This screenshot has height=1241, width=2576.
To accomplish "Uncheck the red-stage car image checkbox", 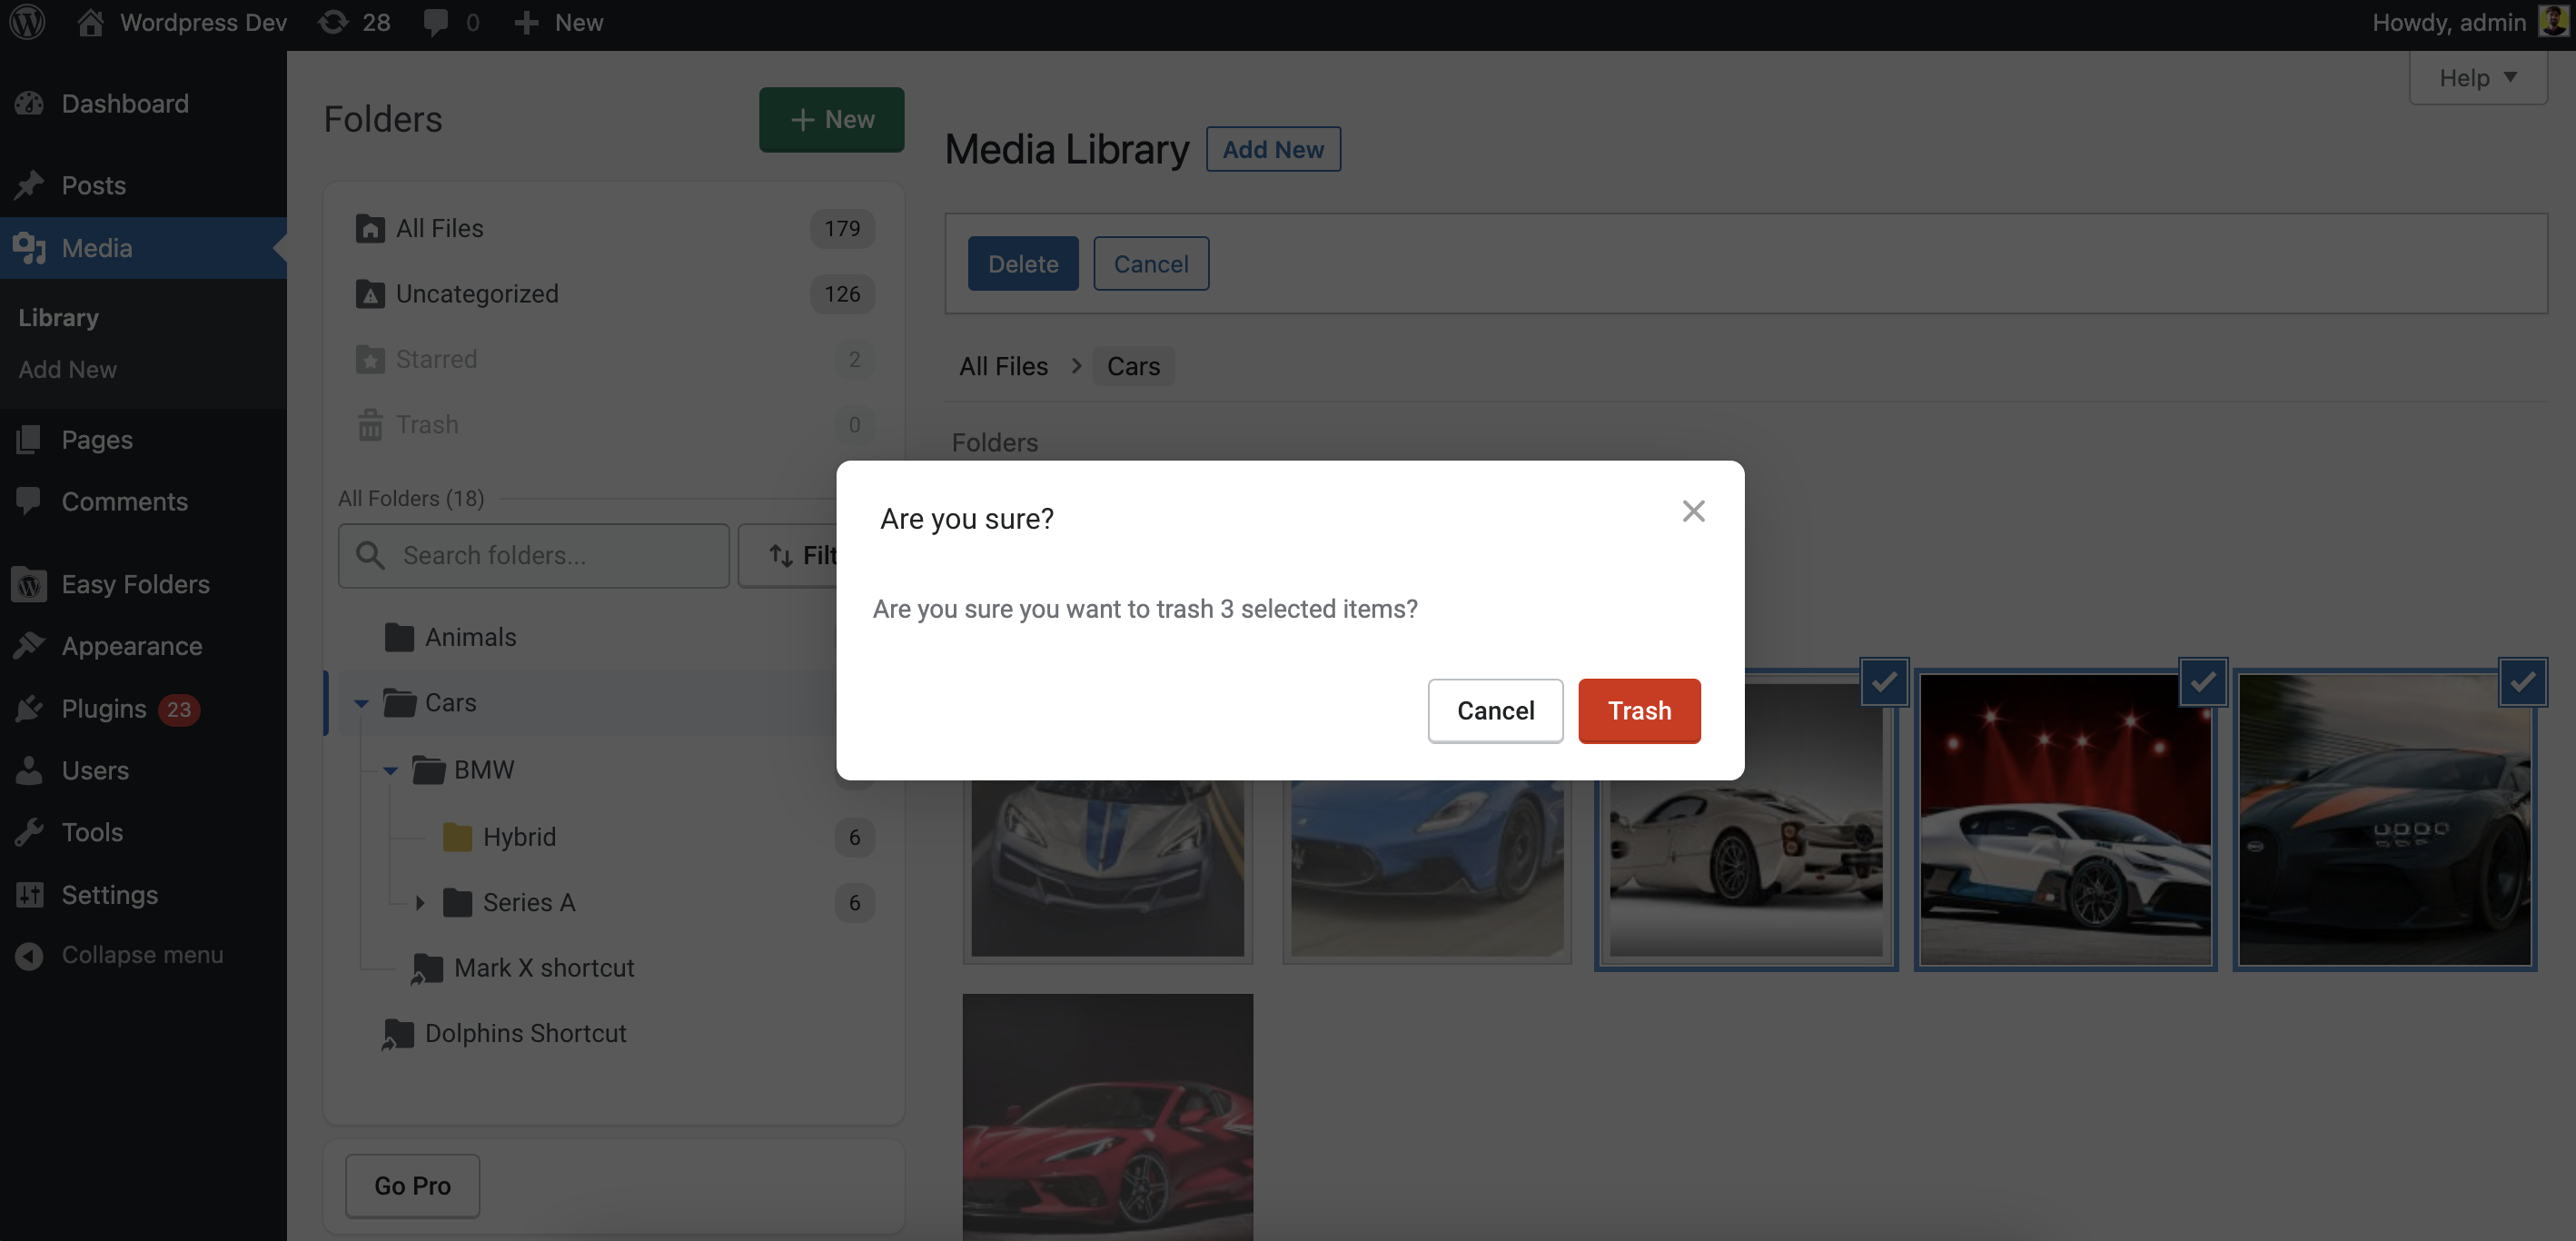I will pyautogui.click(x=2203, y=682).
